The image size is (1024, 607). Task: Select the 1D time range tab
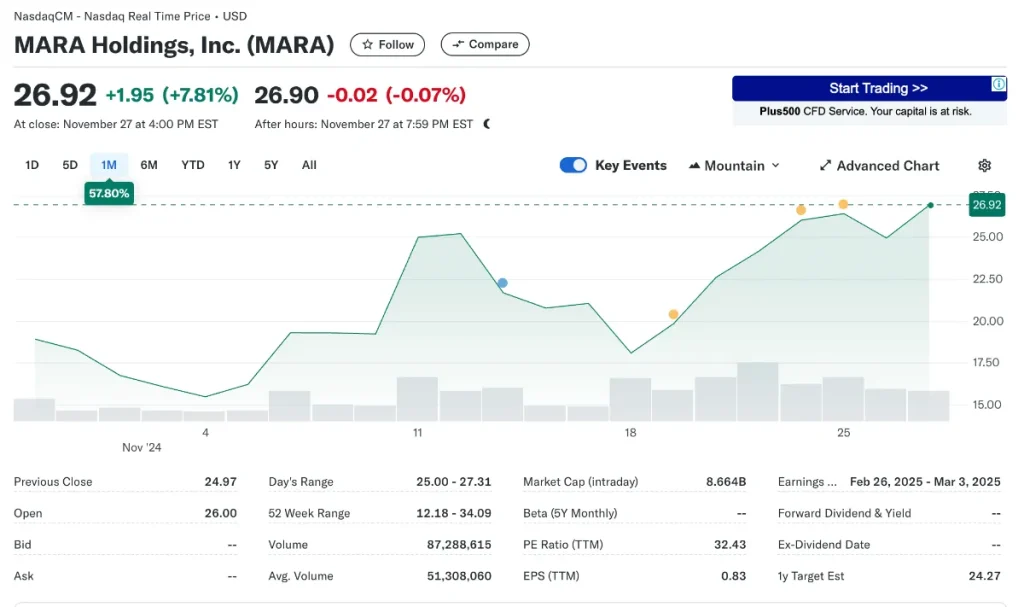(32, 165)
